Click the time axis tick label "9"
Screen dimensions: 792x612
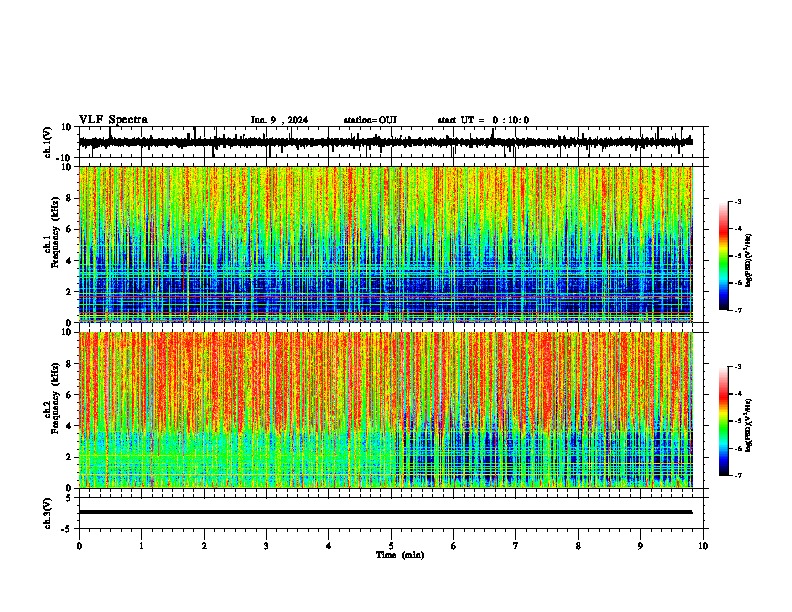[x=640, y=546]
